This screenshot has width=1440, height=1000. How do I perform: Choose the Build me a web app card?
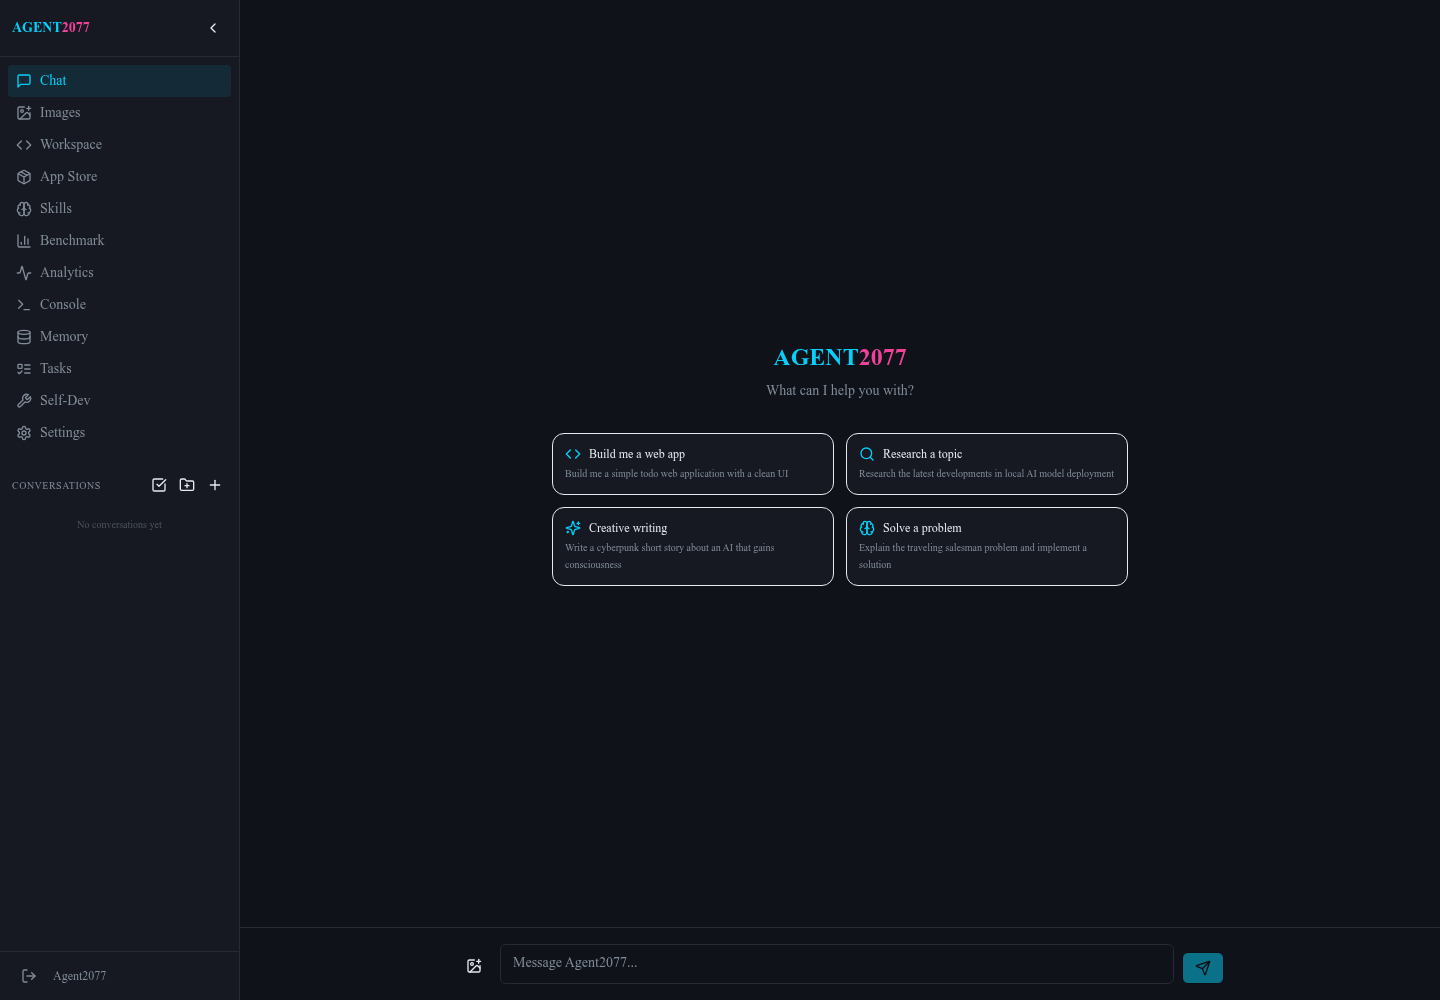coord(693,464)
